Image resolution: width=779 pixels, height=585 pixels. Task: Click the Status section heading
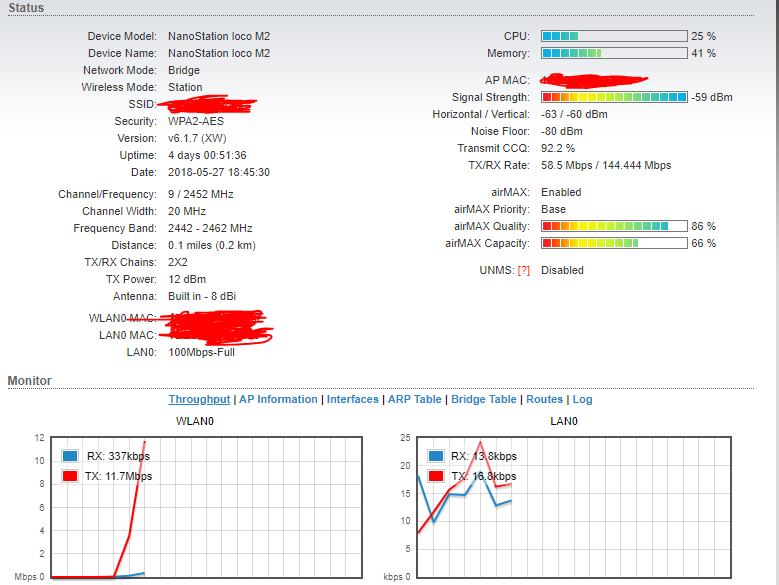pos(26,8)
